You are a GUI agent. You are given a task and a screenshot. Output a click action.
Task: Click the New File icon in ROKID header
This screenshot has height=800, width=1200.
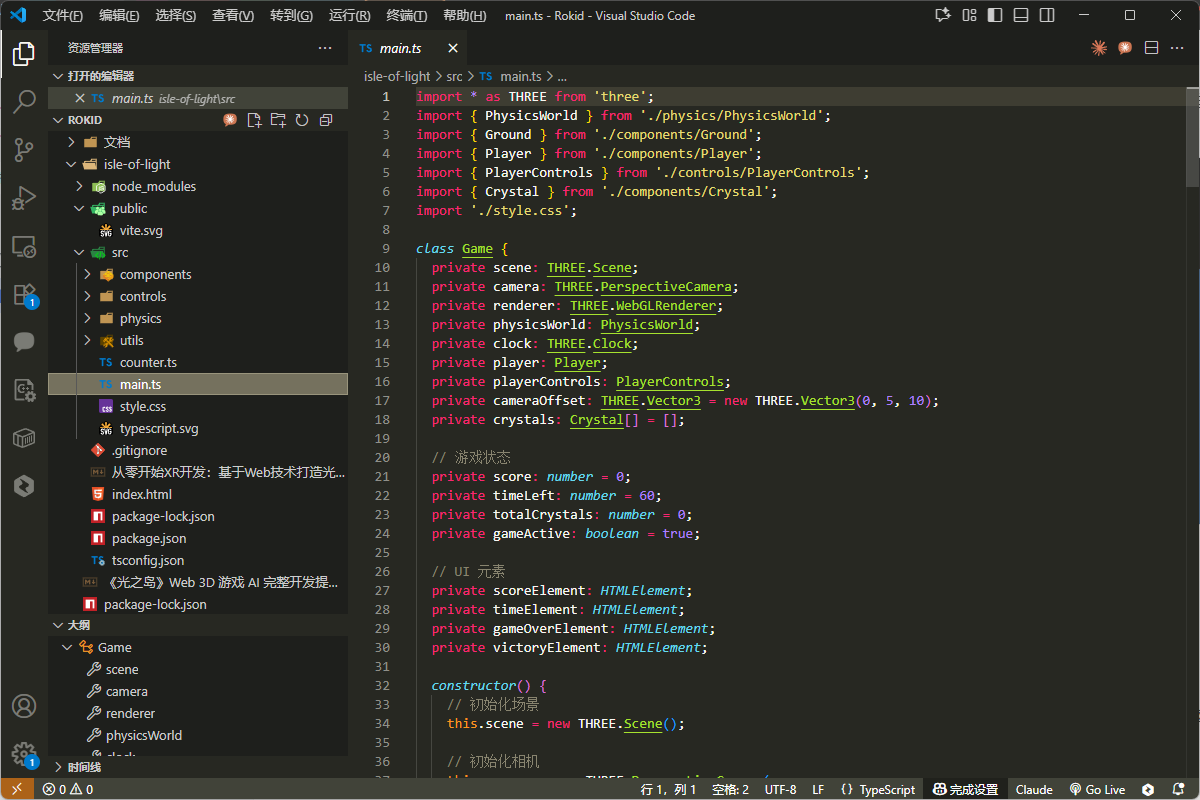(254, 120)
